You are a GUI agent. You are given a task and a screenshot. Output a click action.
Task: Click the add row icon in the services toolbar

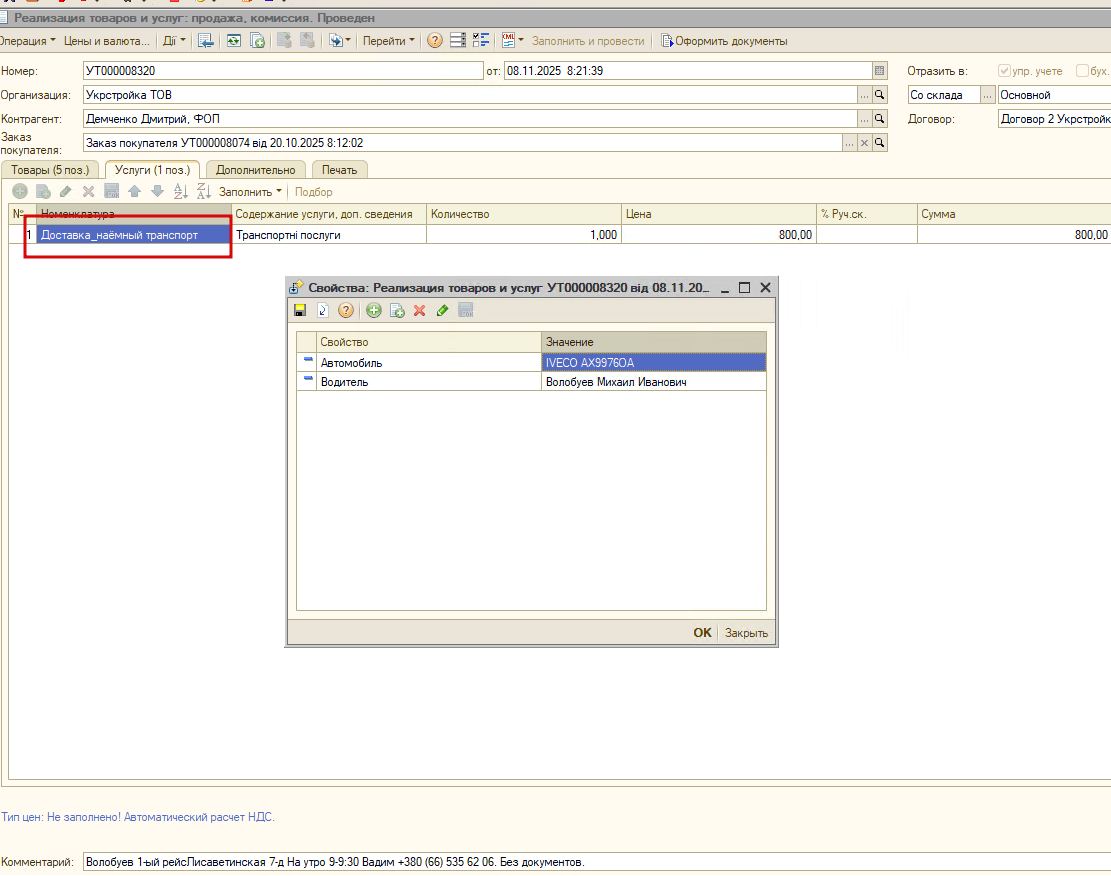[x=20, y=191]
